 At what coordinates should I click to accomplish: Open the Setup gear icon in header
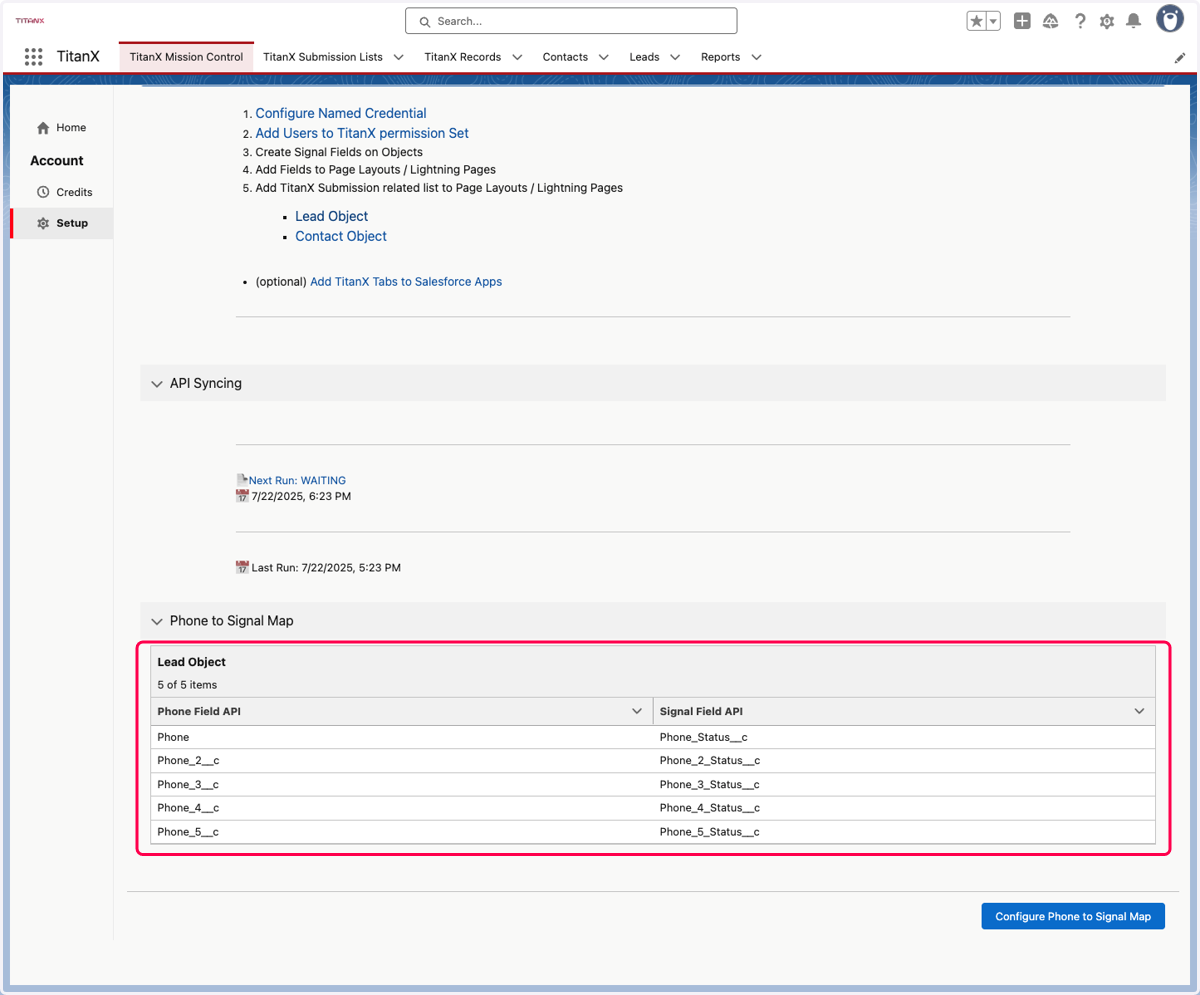1107,21
